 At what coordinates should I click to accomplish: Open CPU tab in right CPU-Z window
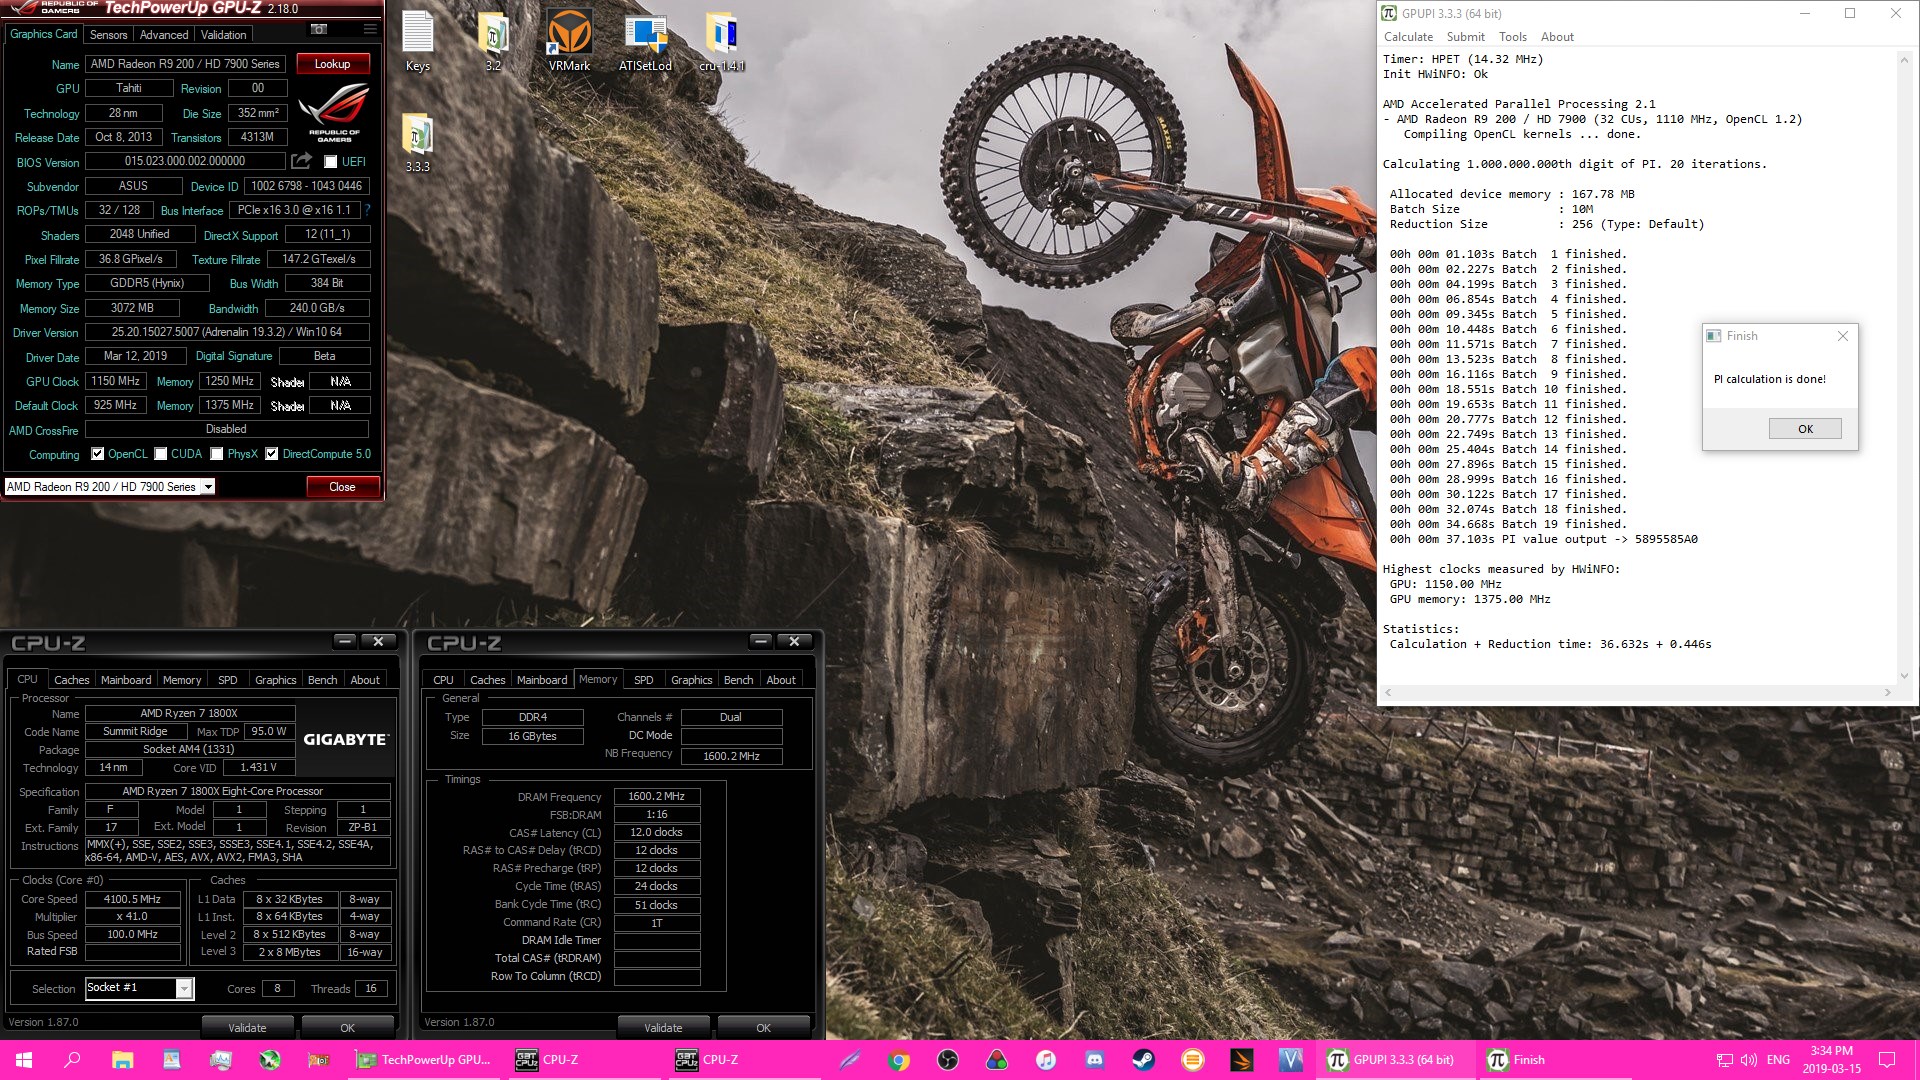point(443,680)
